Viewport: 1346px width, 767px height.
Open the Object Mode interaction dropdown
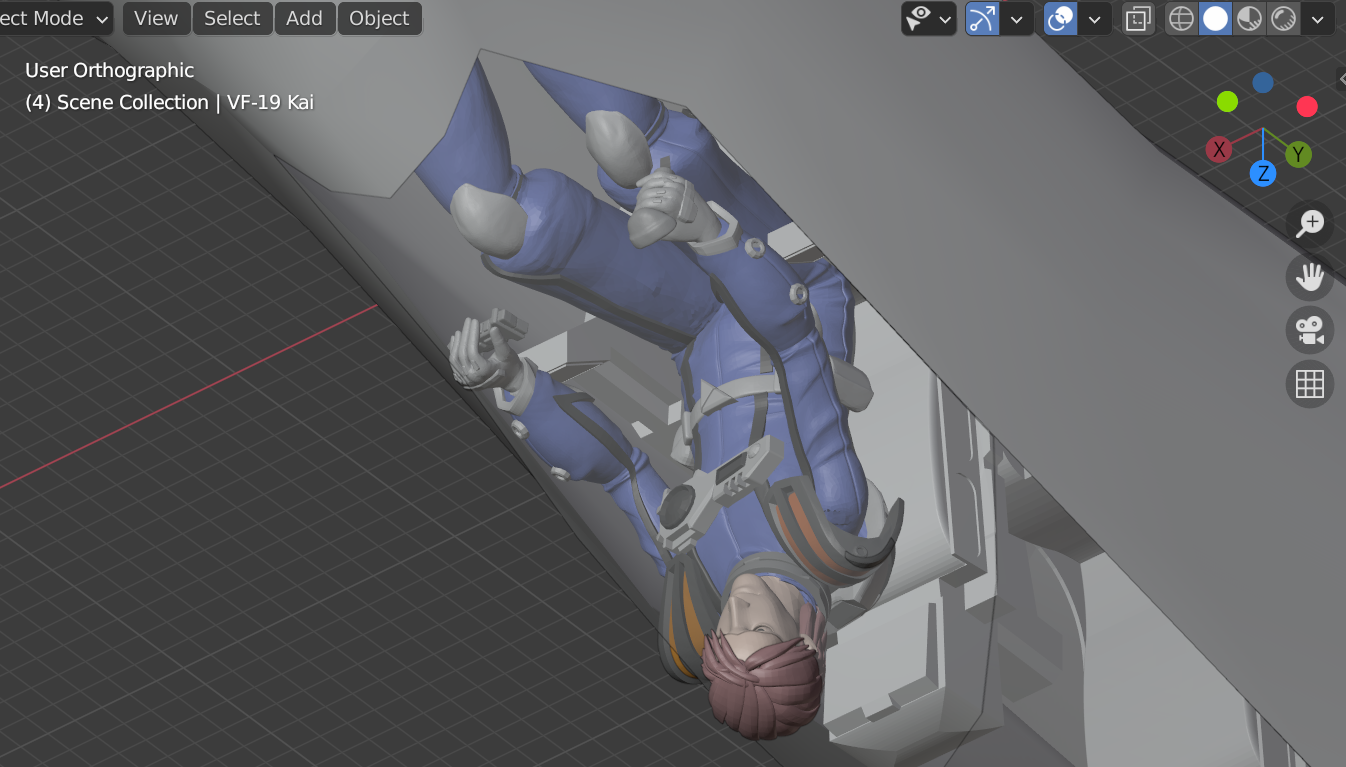click(55, 18)
